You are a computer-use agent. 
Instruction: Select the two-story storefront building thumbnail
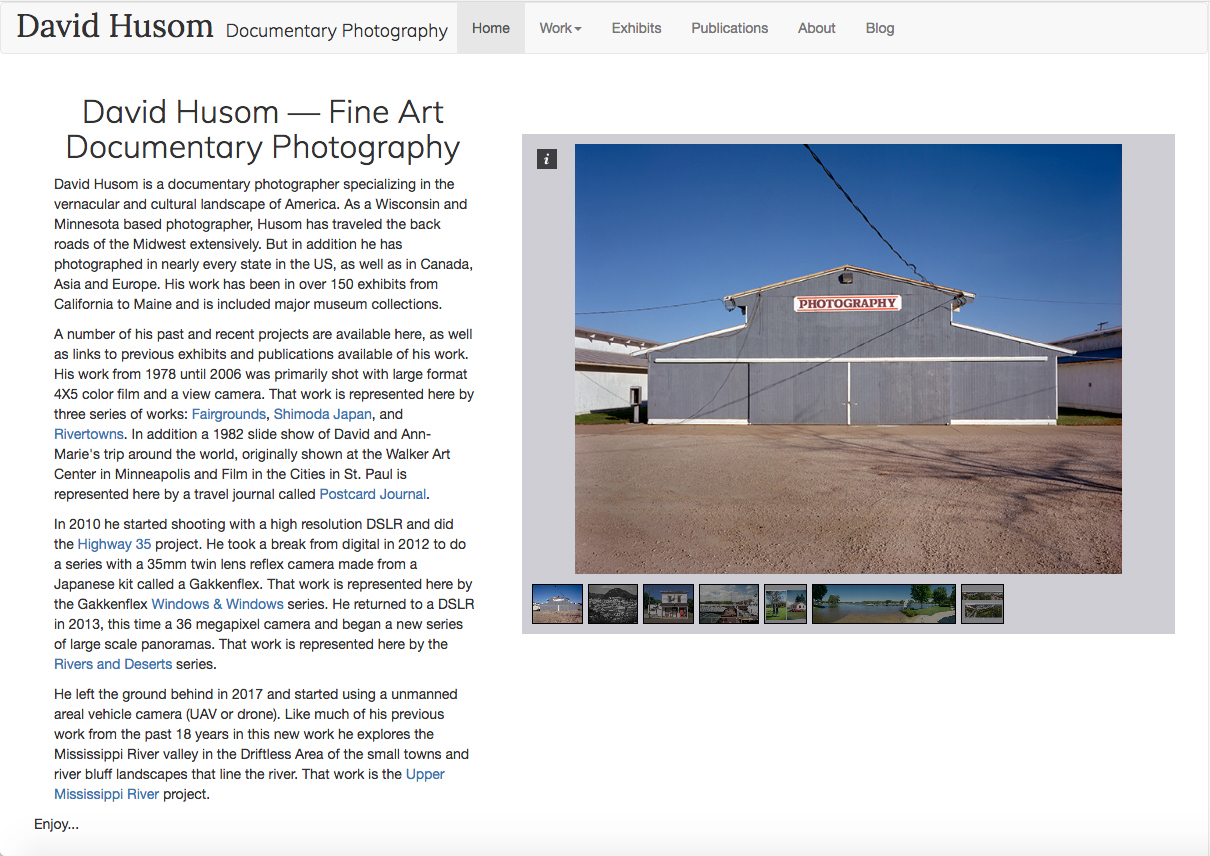[668, 604]
